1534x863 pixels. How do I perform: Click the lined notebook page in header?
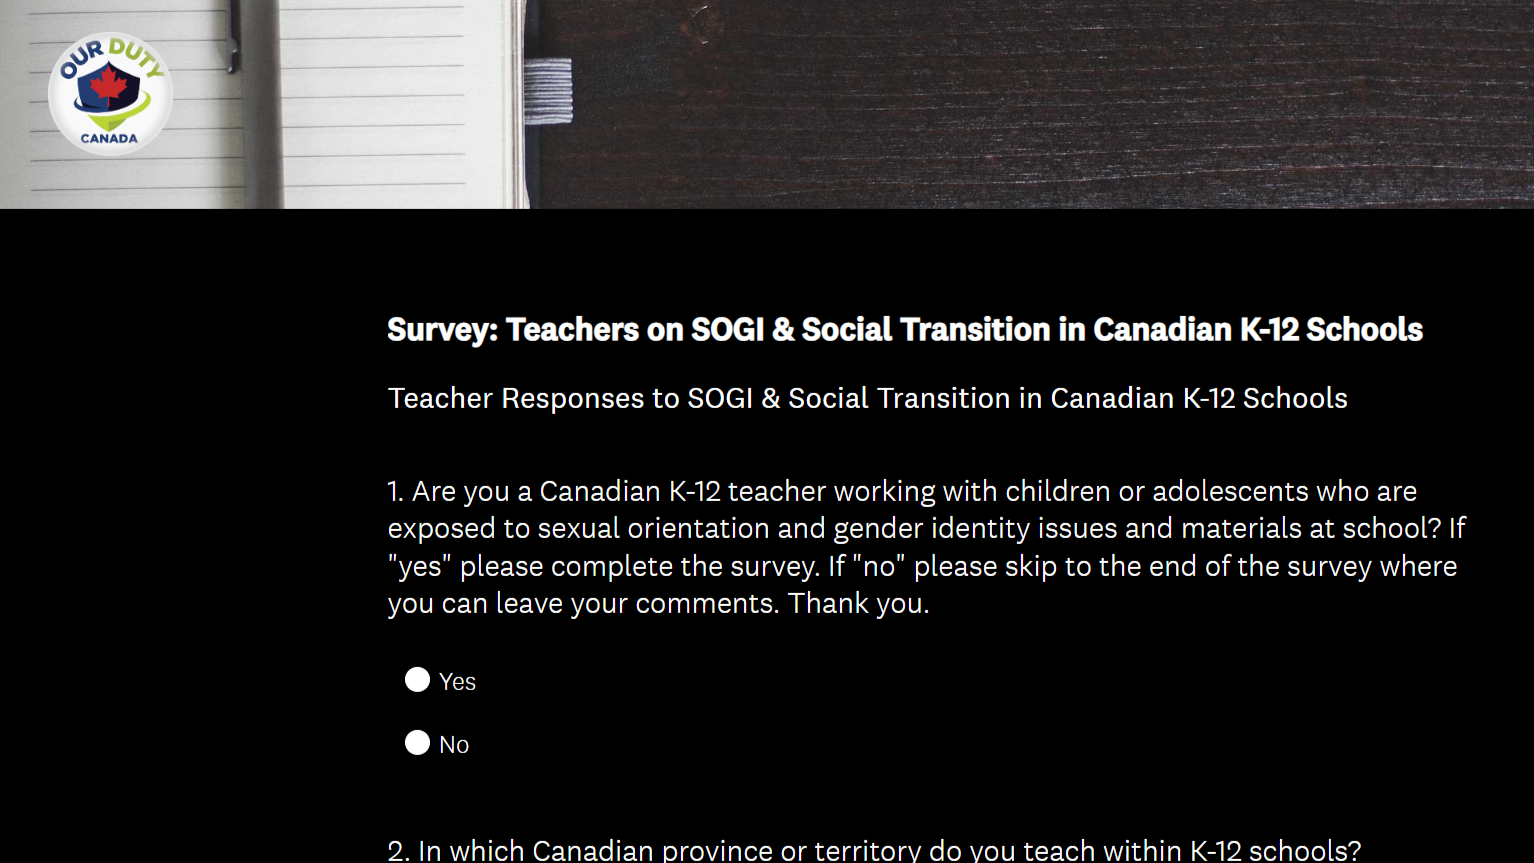tap(380, 104)
